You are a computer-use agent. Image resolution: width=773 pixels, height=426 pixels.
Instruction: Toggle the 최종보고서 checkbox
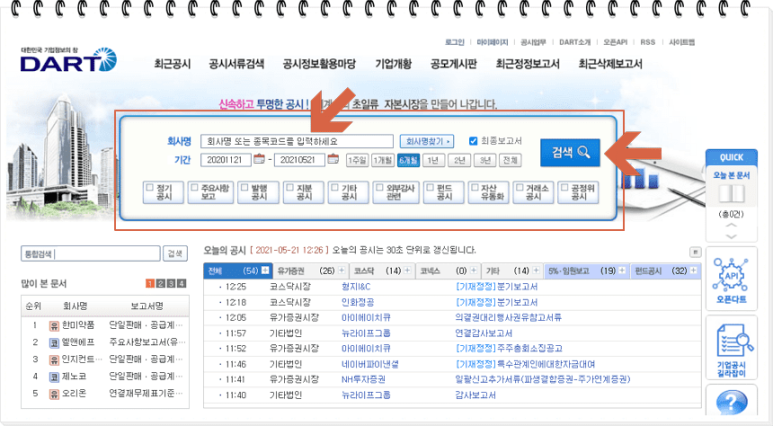pyautogui.click(x=473, y=141)
